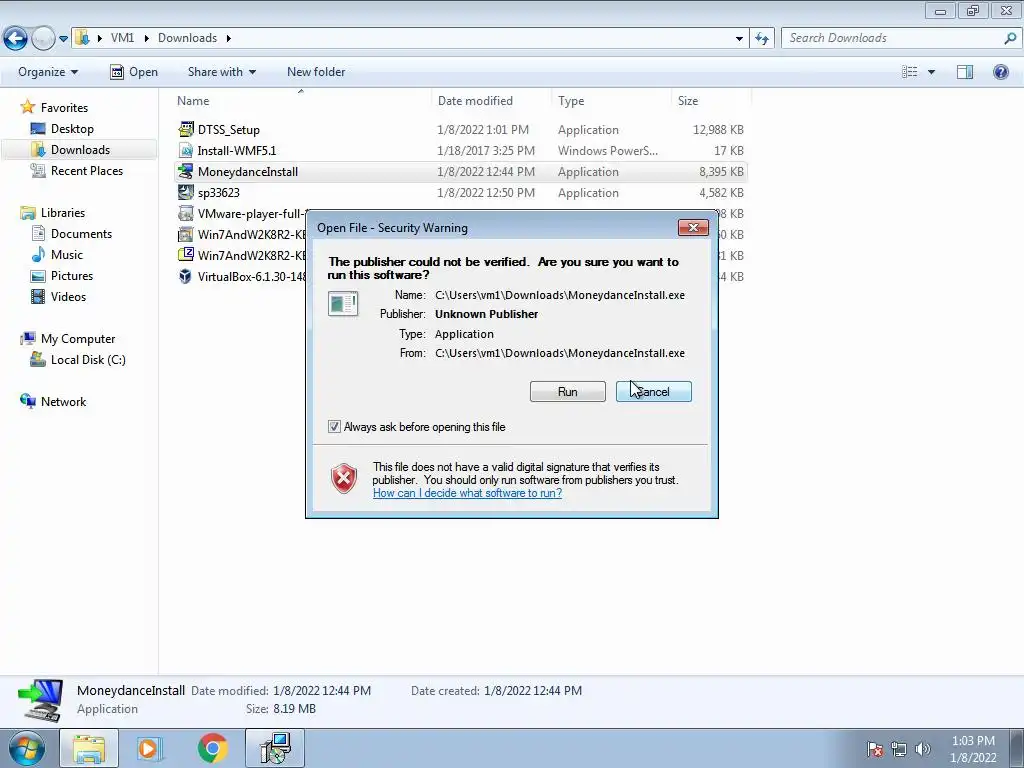Sort by the Name column header

pos(193,101)
